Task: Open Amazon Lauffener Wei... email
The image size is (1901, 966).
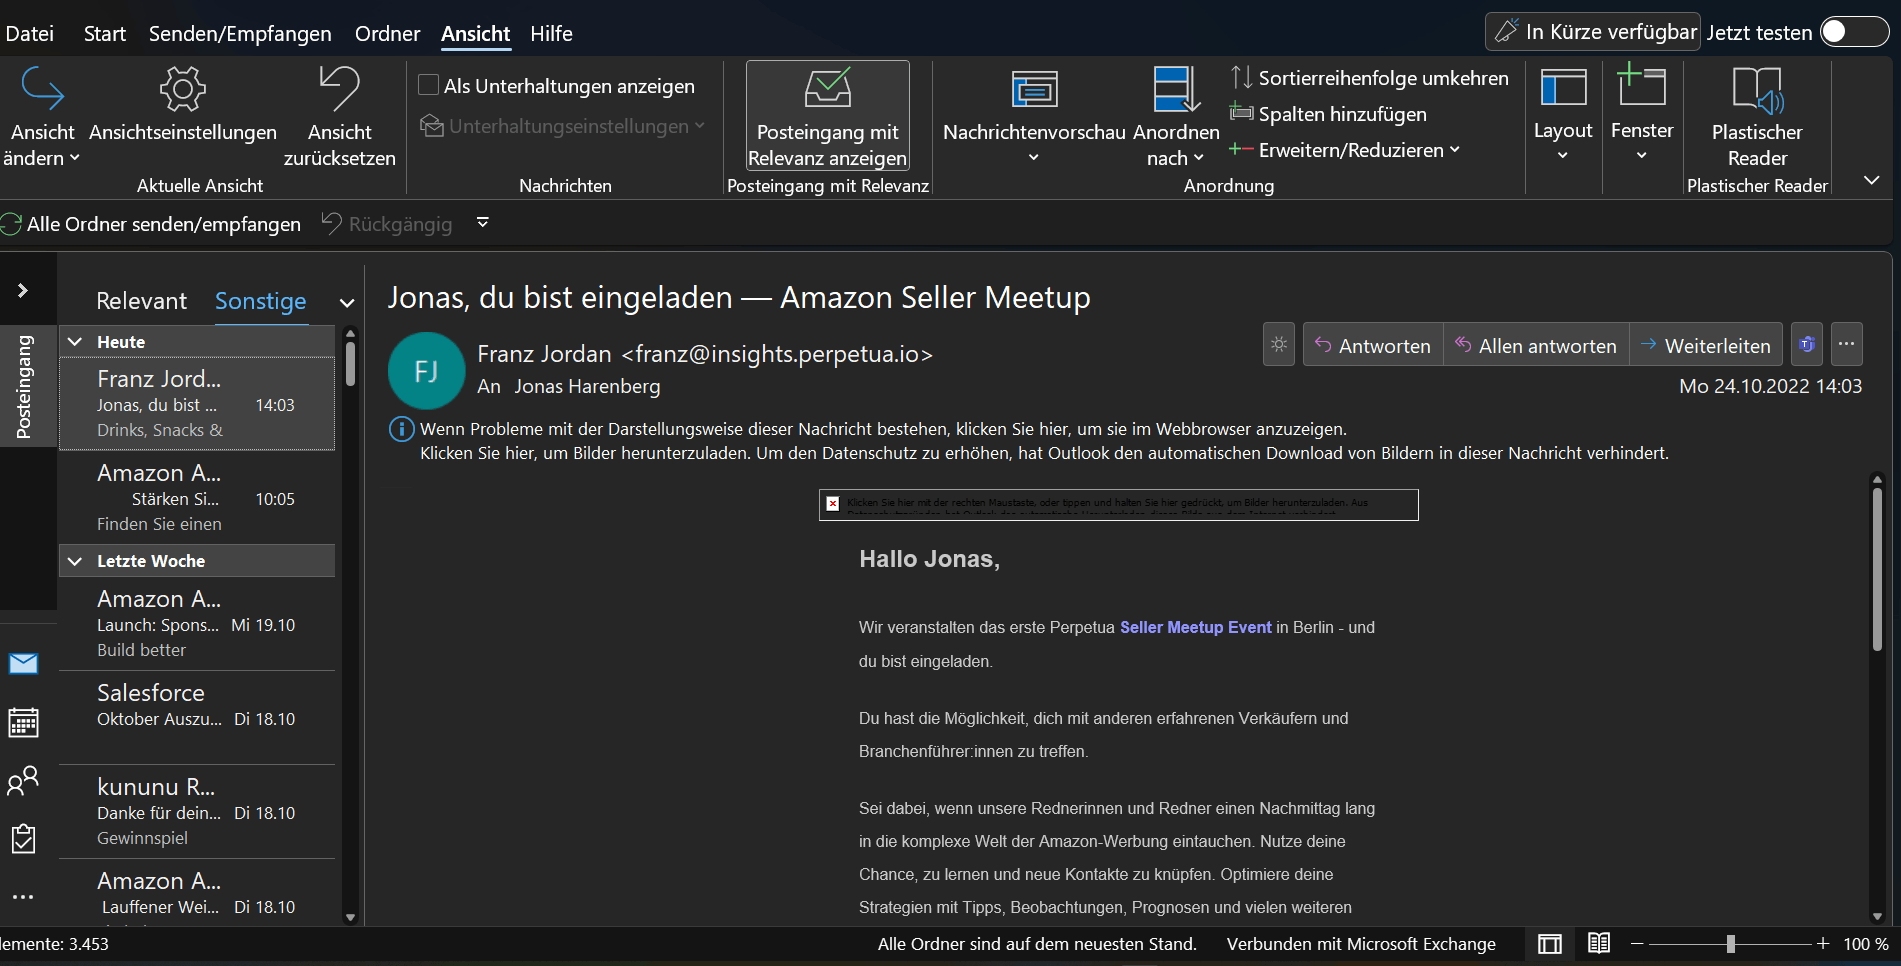Action: pos(197,894)
